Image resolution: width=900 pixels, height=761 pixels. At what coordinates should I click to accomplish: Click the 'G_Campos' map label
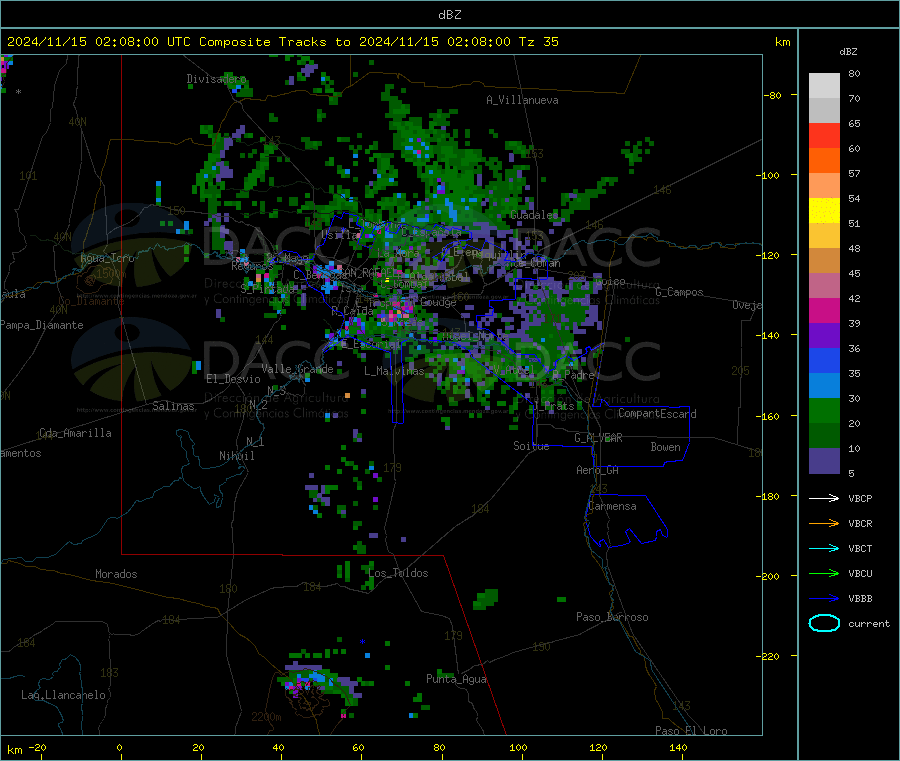(x=679, y=292)
